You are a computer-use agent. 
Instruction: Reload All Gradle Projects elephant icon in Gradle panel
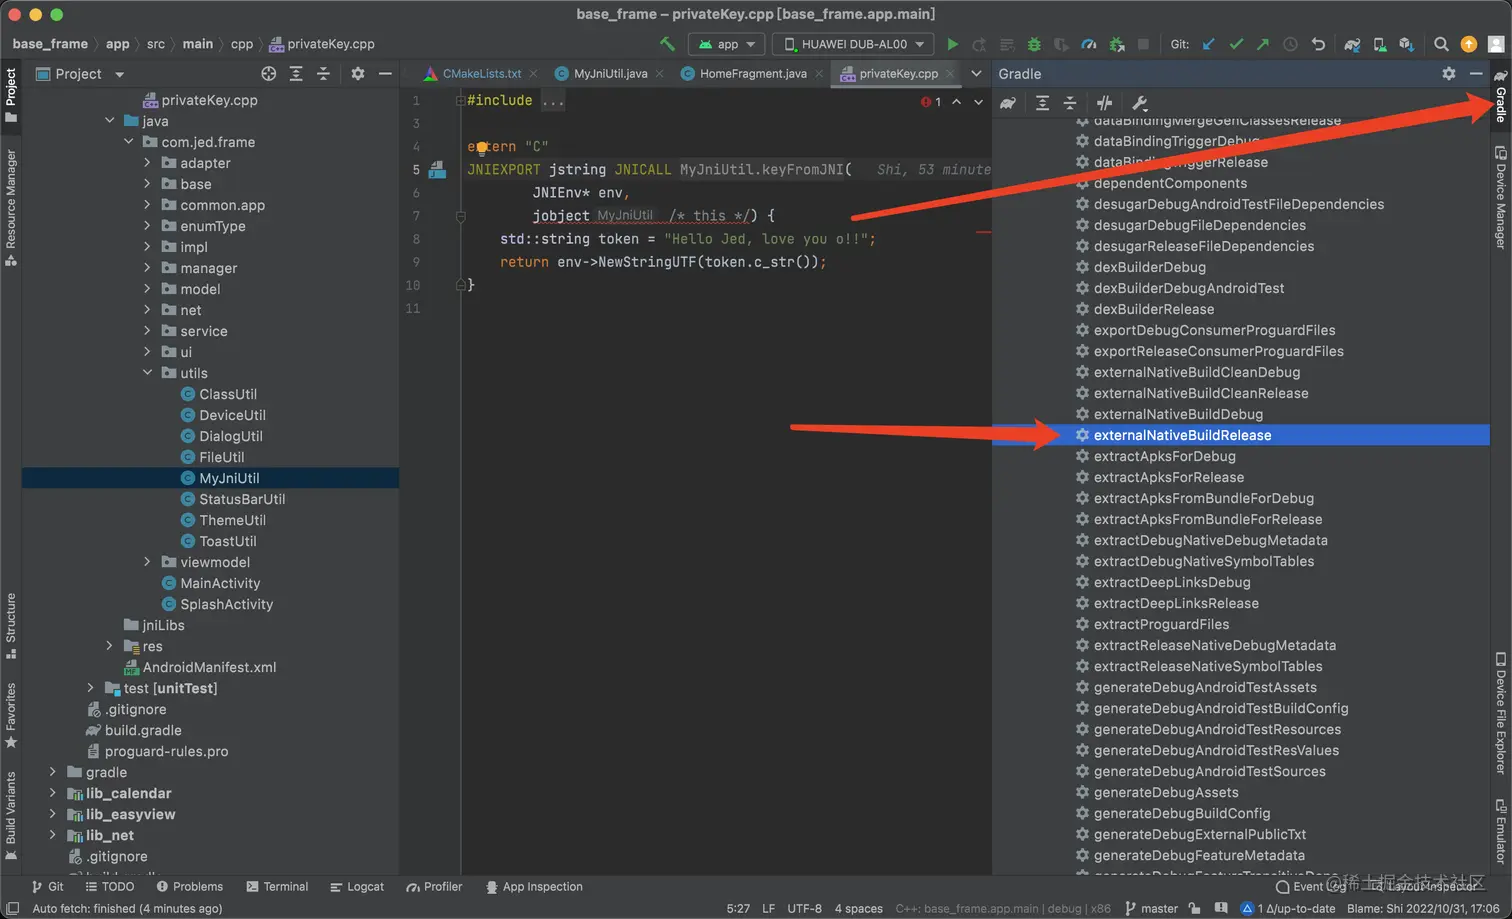(1008, 103)
